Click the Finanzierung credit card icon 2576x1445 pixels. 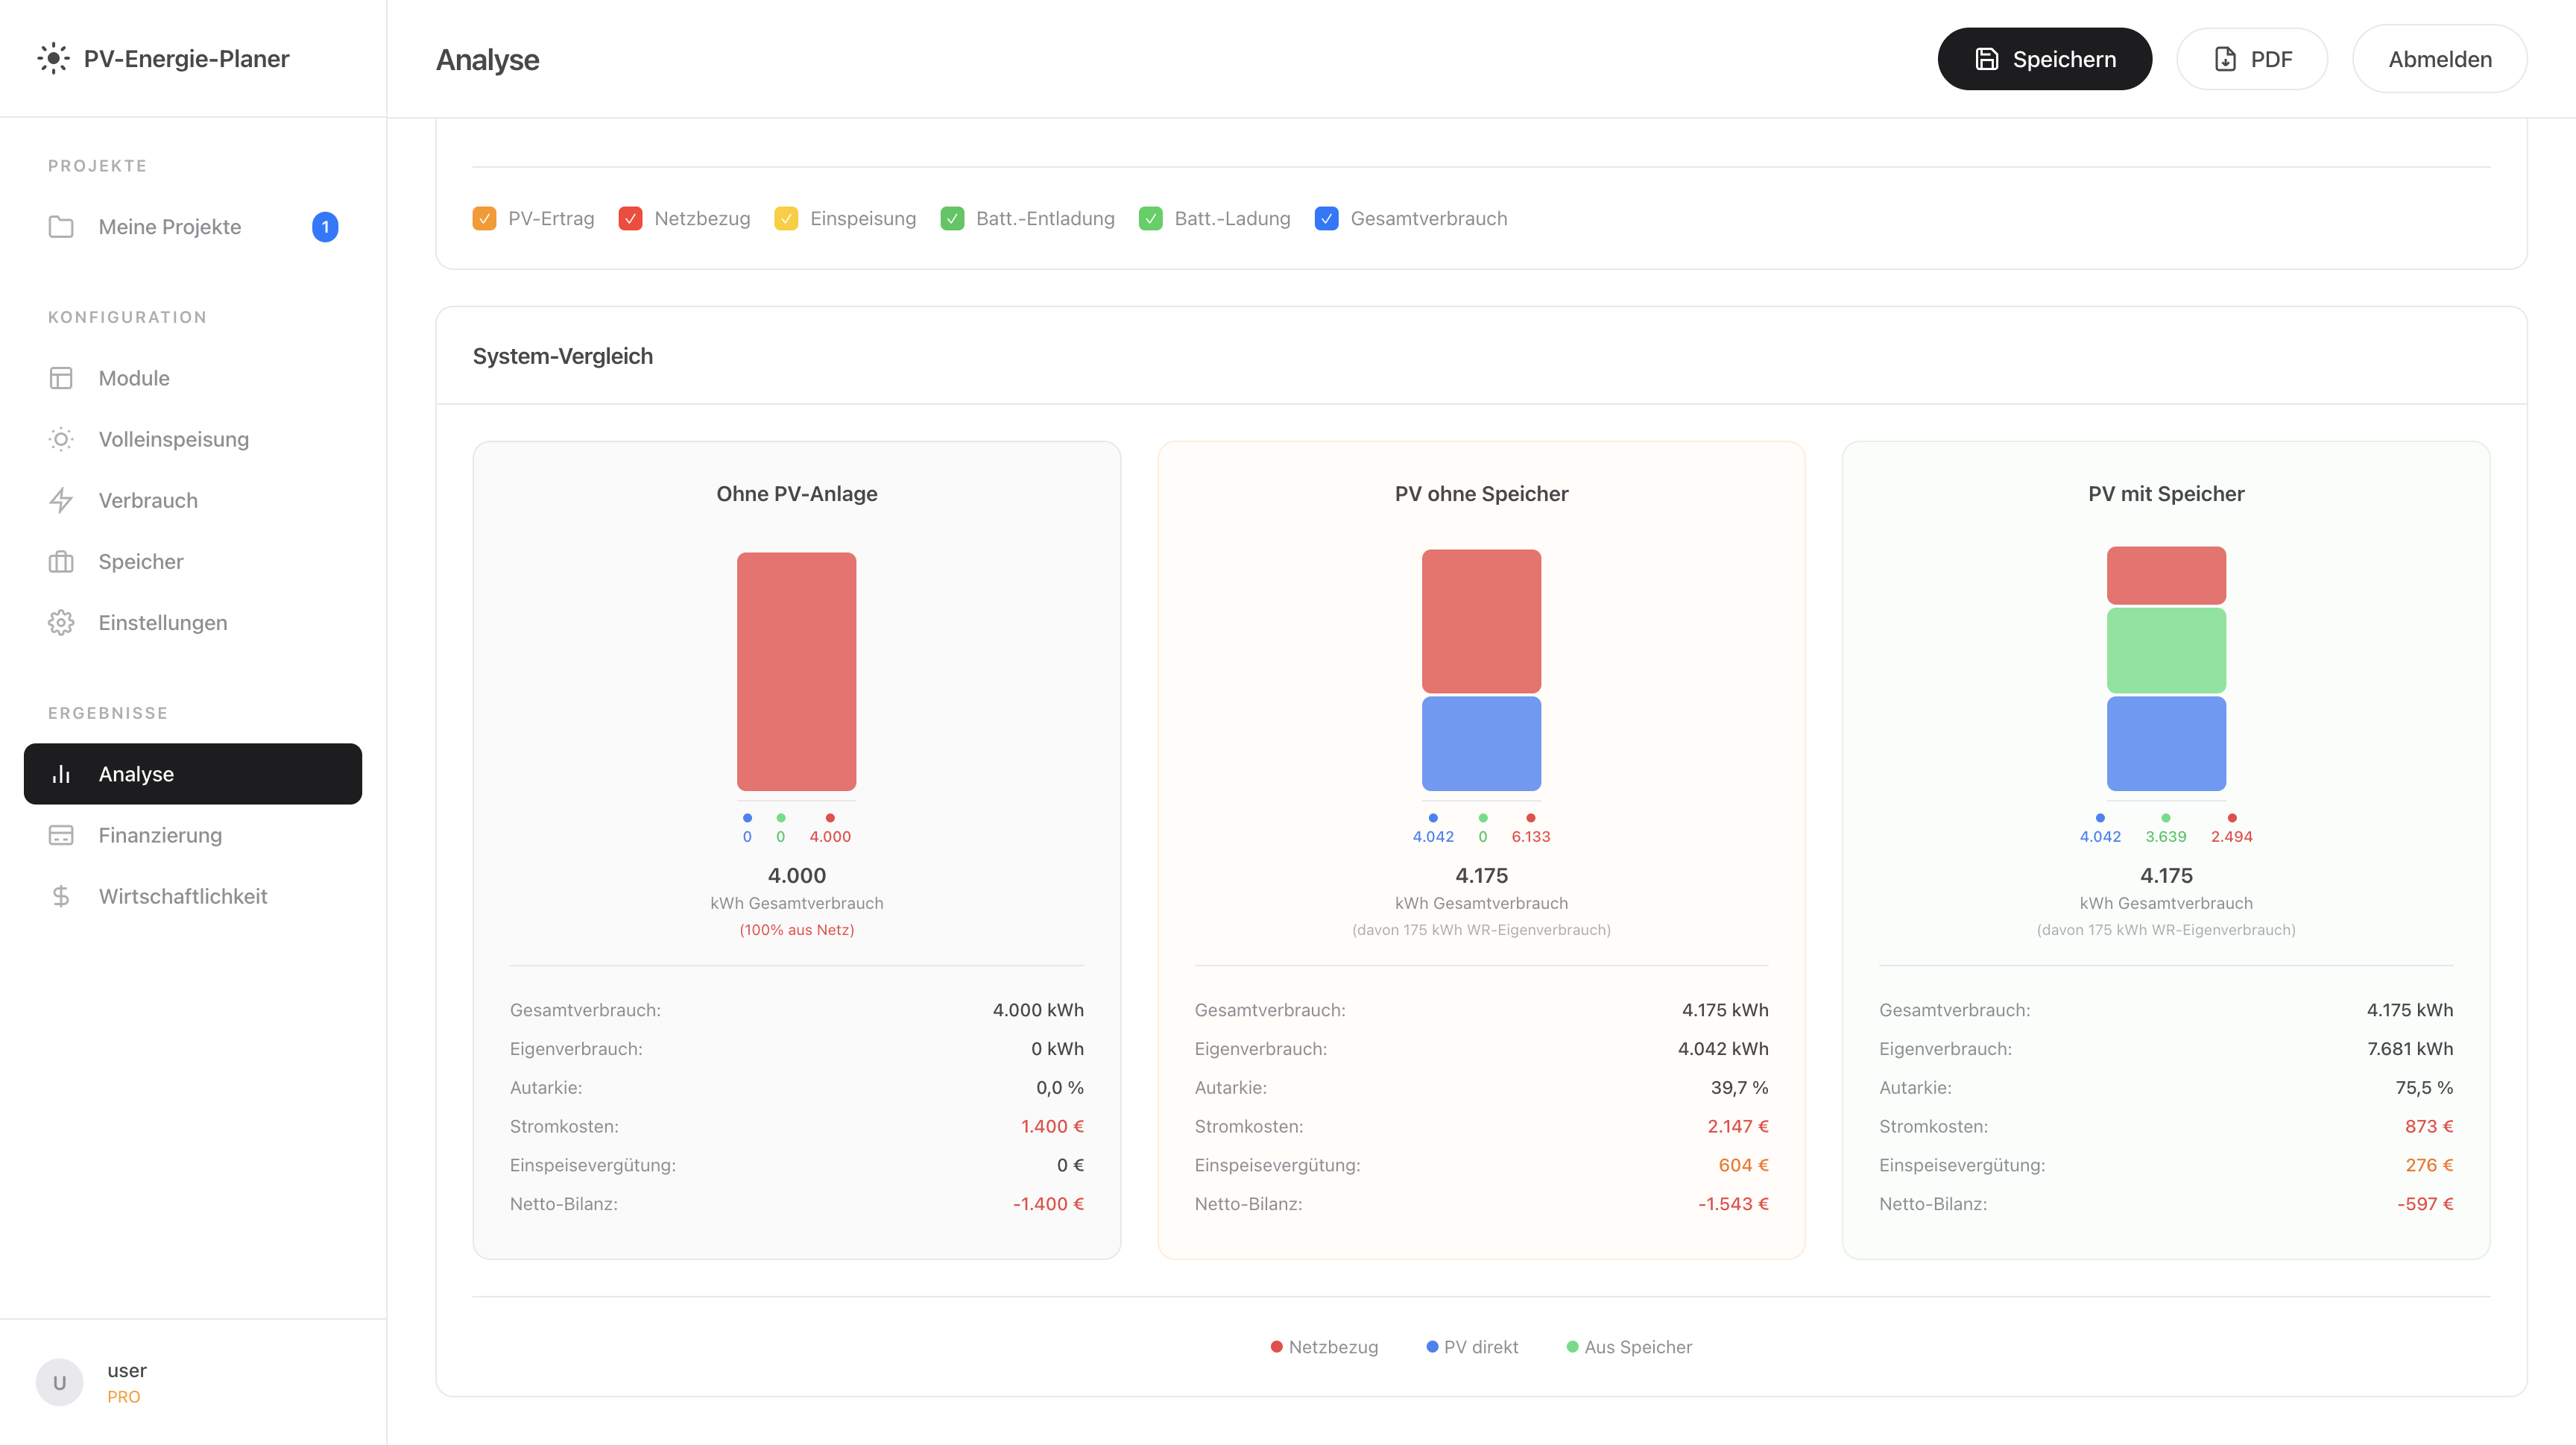point(61,835)
